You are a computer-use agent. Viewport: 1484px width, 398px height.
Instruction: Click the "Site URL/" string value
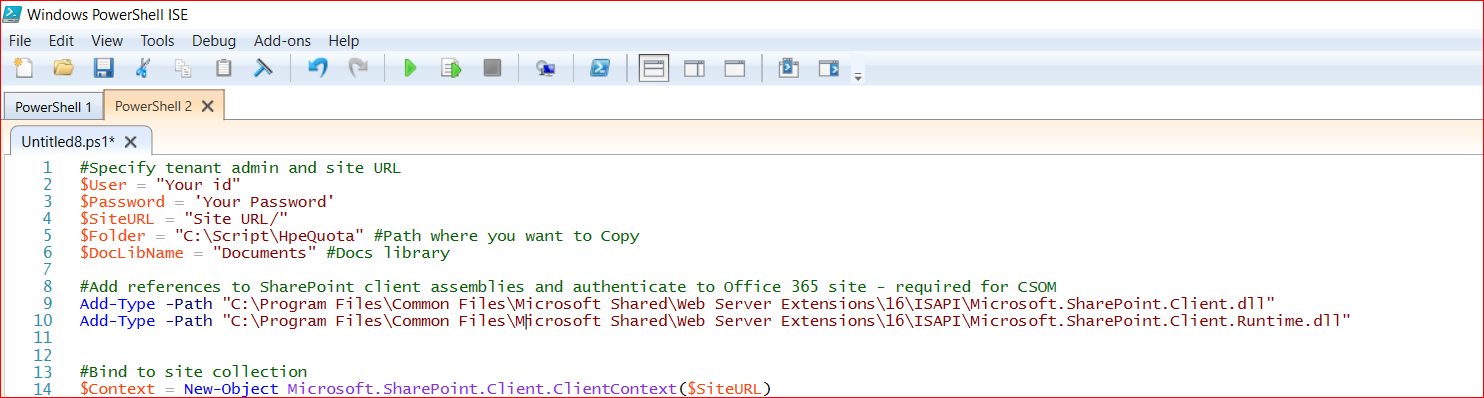(236, 219)
